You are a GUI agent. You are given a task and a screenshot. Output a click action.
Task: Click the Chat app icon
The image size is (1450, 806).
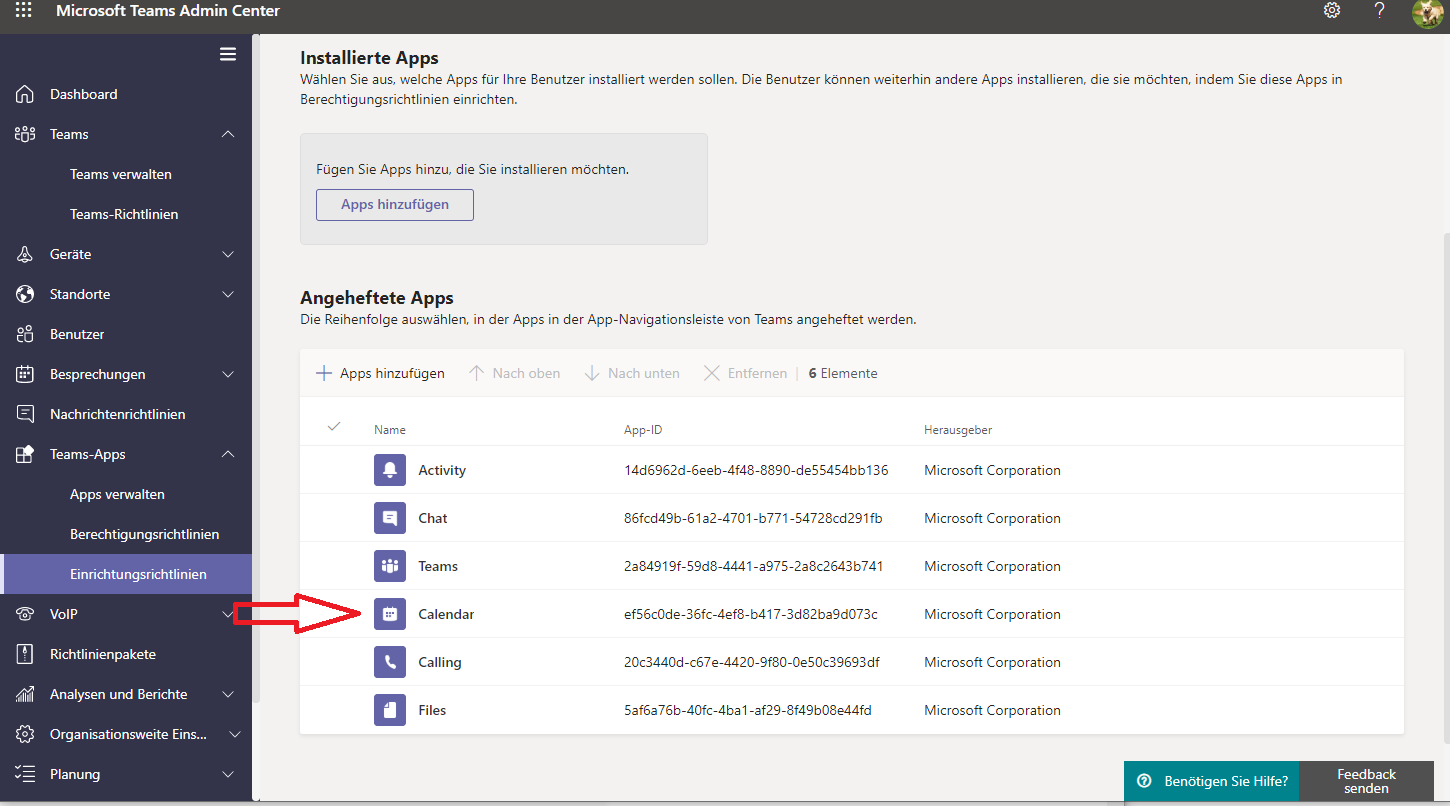pyautogui.click(x=390, y=518)
